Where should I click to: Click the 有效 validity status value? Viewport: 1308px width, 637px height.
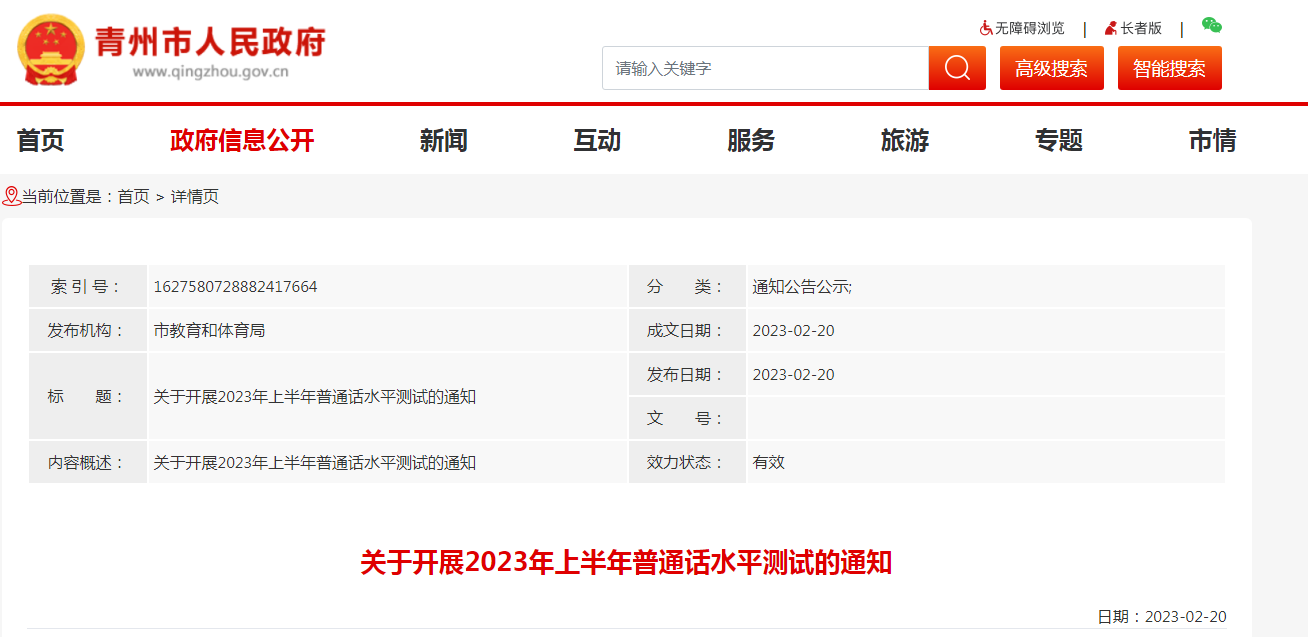[769, 463]
